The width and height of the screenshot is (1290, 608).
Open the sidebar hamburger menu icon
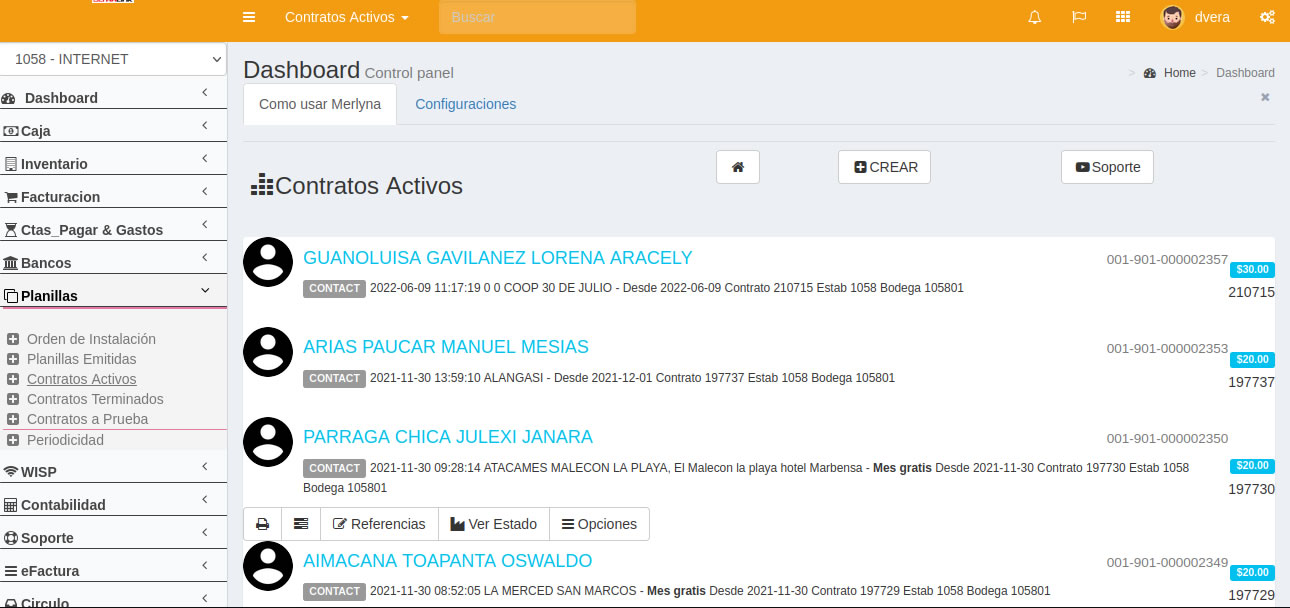(248, 17)
